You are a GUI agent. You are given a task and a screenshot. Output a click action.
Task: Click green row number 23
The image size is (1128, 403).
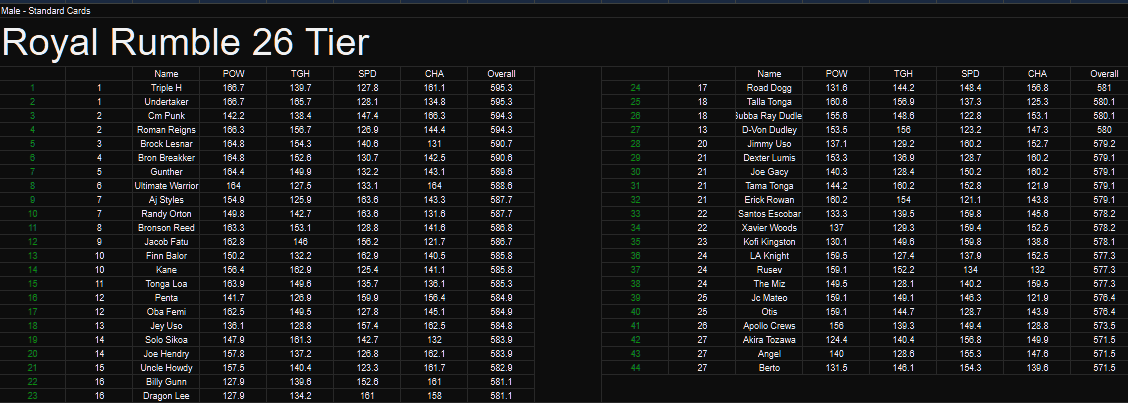click(x=32, y=396)
